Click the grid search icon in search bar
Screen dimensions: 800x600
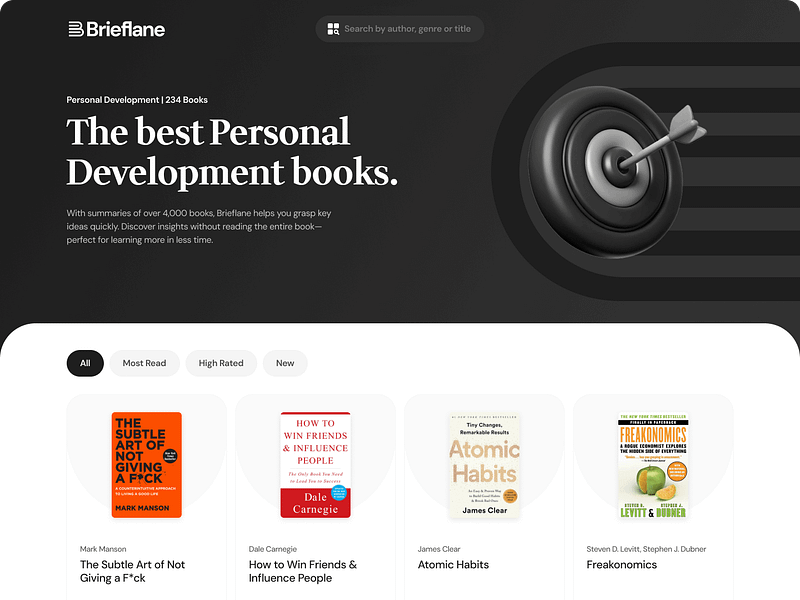(x=333, y=29)
